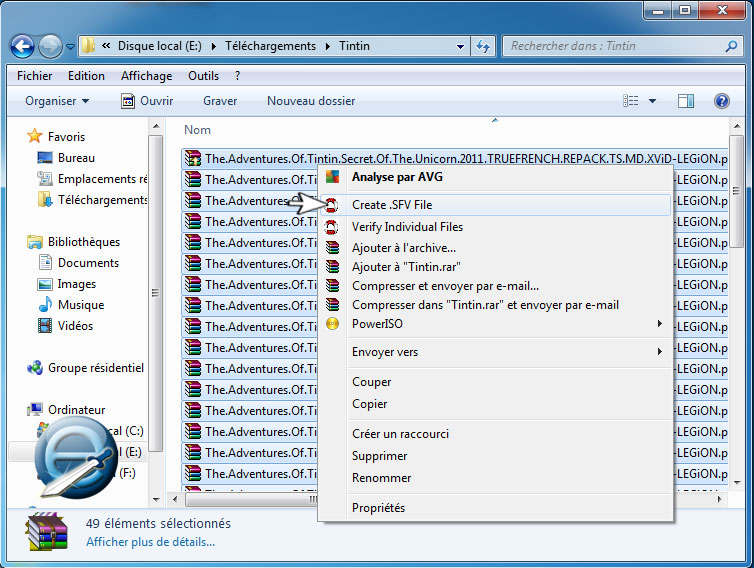This screenshot has width=754, height=568.
Task: Click the Forward navigation arrow
Action: [x=50, y=47]
